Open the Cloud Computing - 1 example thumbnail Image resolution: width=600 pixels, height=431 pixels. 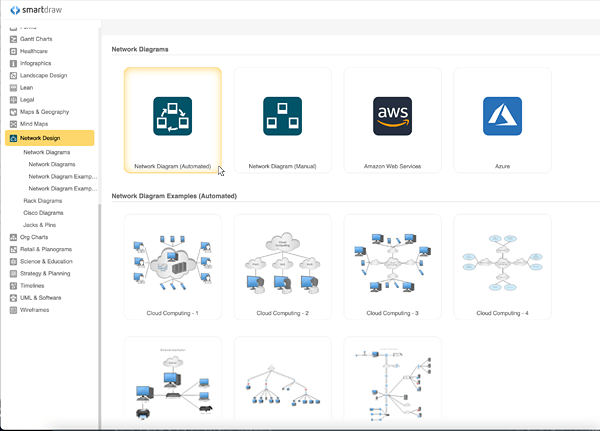tap(173, 267)
